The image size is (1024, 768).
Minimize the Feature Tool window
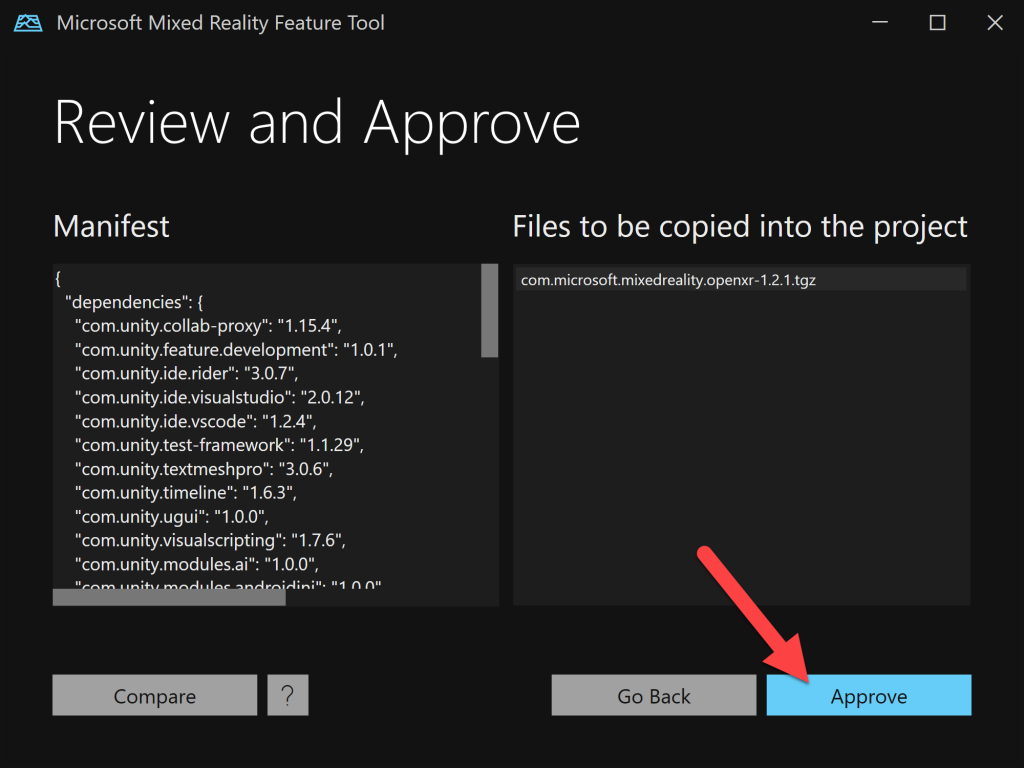[880, 23]
